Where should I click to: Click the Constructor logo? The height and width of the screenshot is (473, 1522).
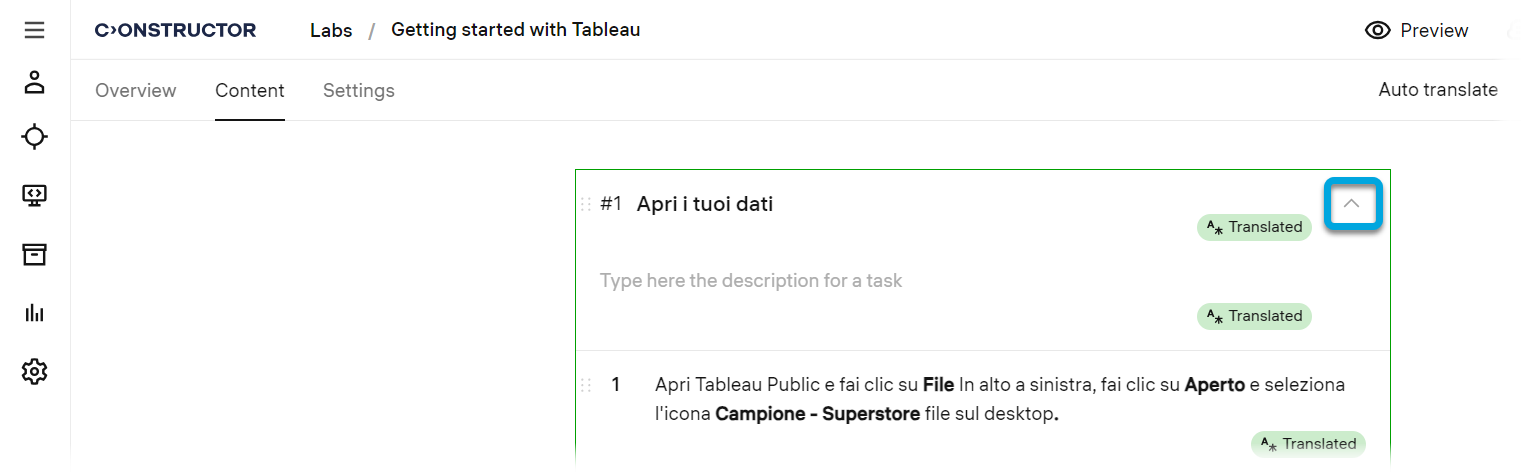click(176, 30)
